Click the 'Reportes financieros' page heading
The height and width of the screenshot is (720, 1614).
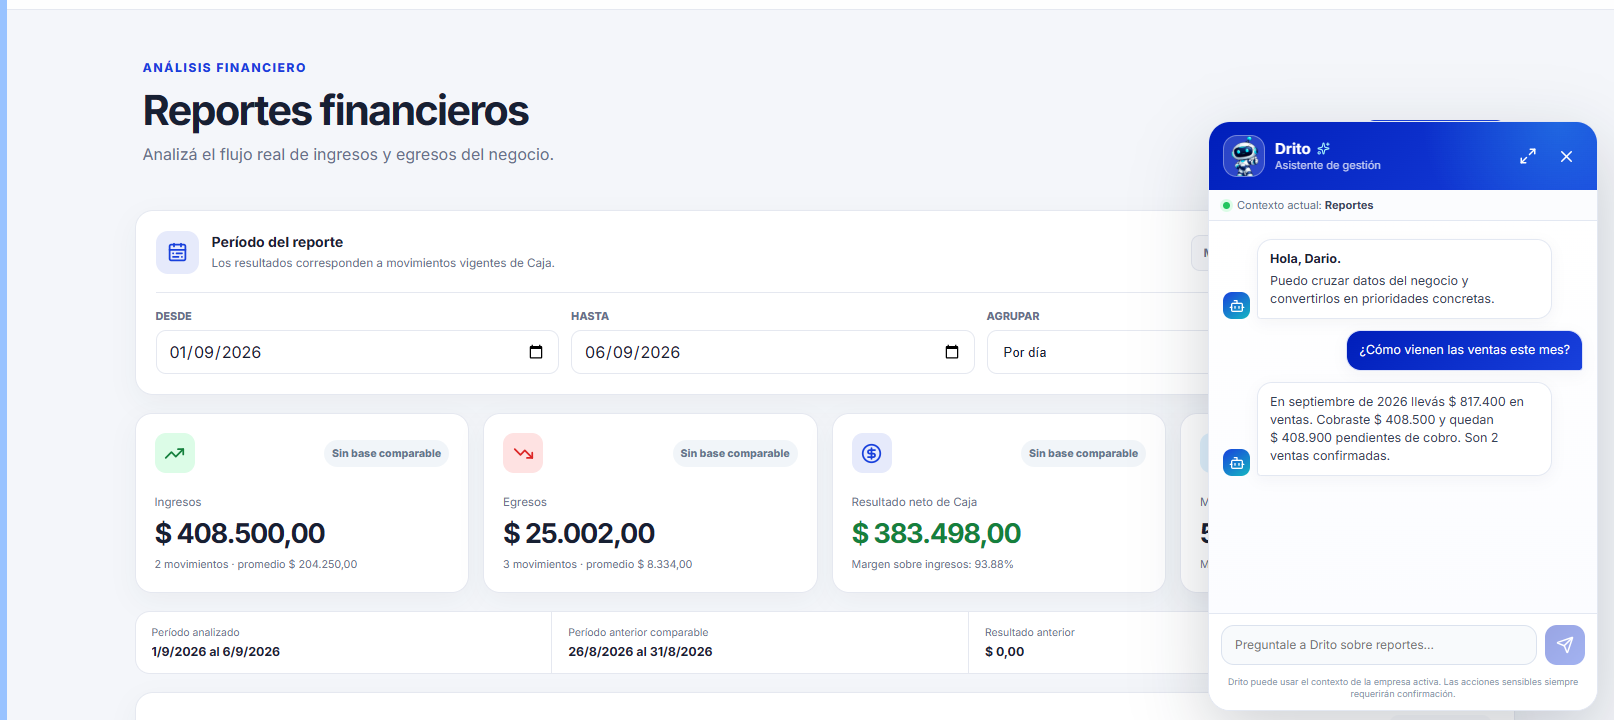335,110
